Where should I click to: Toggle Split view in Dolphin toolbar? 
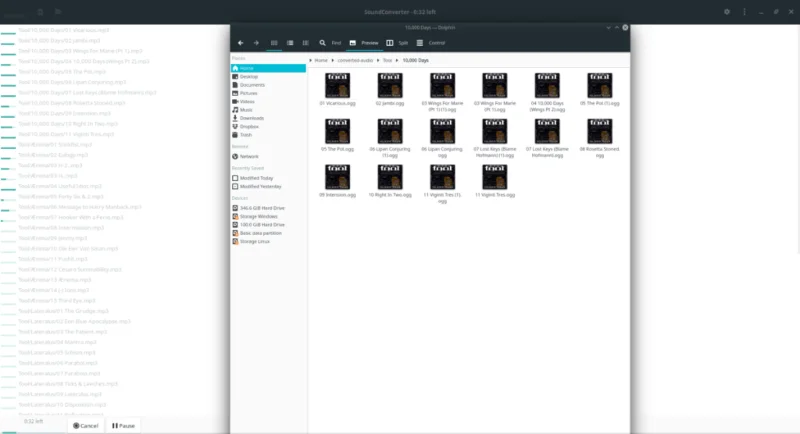[397, 43]
